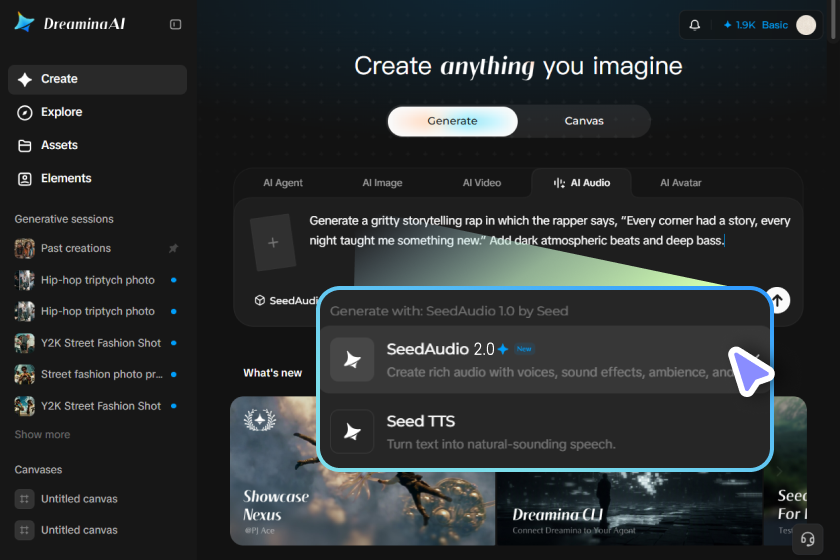Select the AI Audio tab

582,183
